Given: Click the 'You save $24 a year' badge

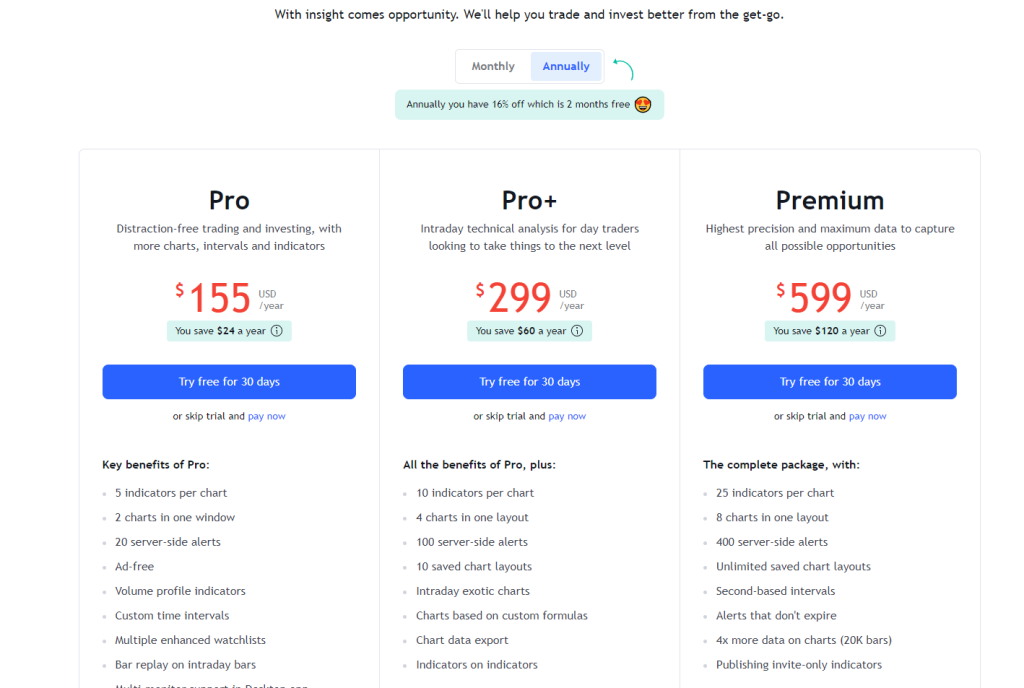Looking at the screenshot, I should pos(229,331).
